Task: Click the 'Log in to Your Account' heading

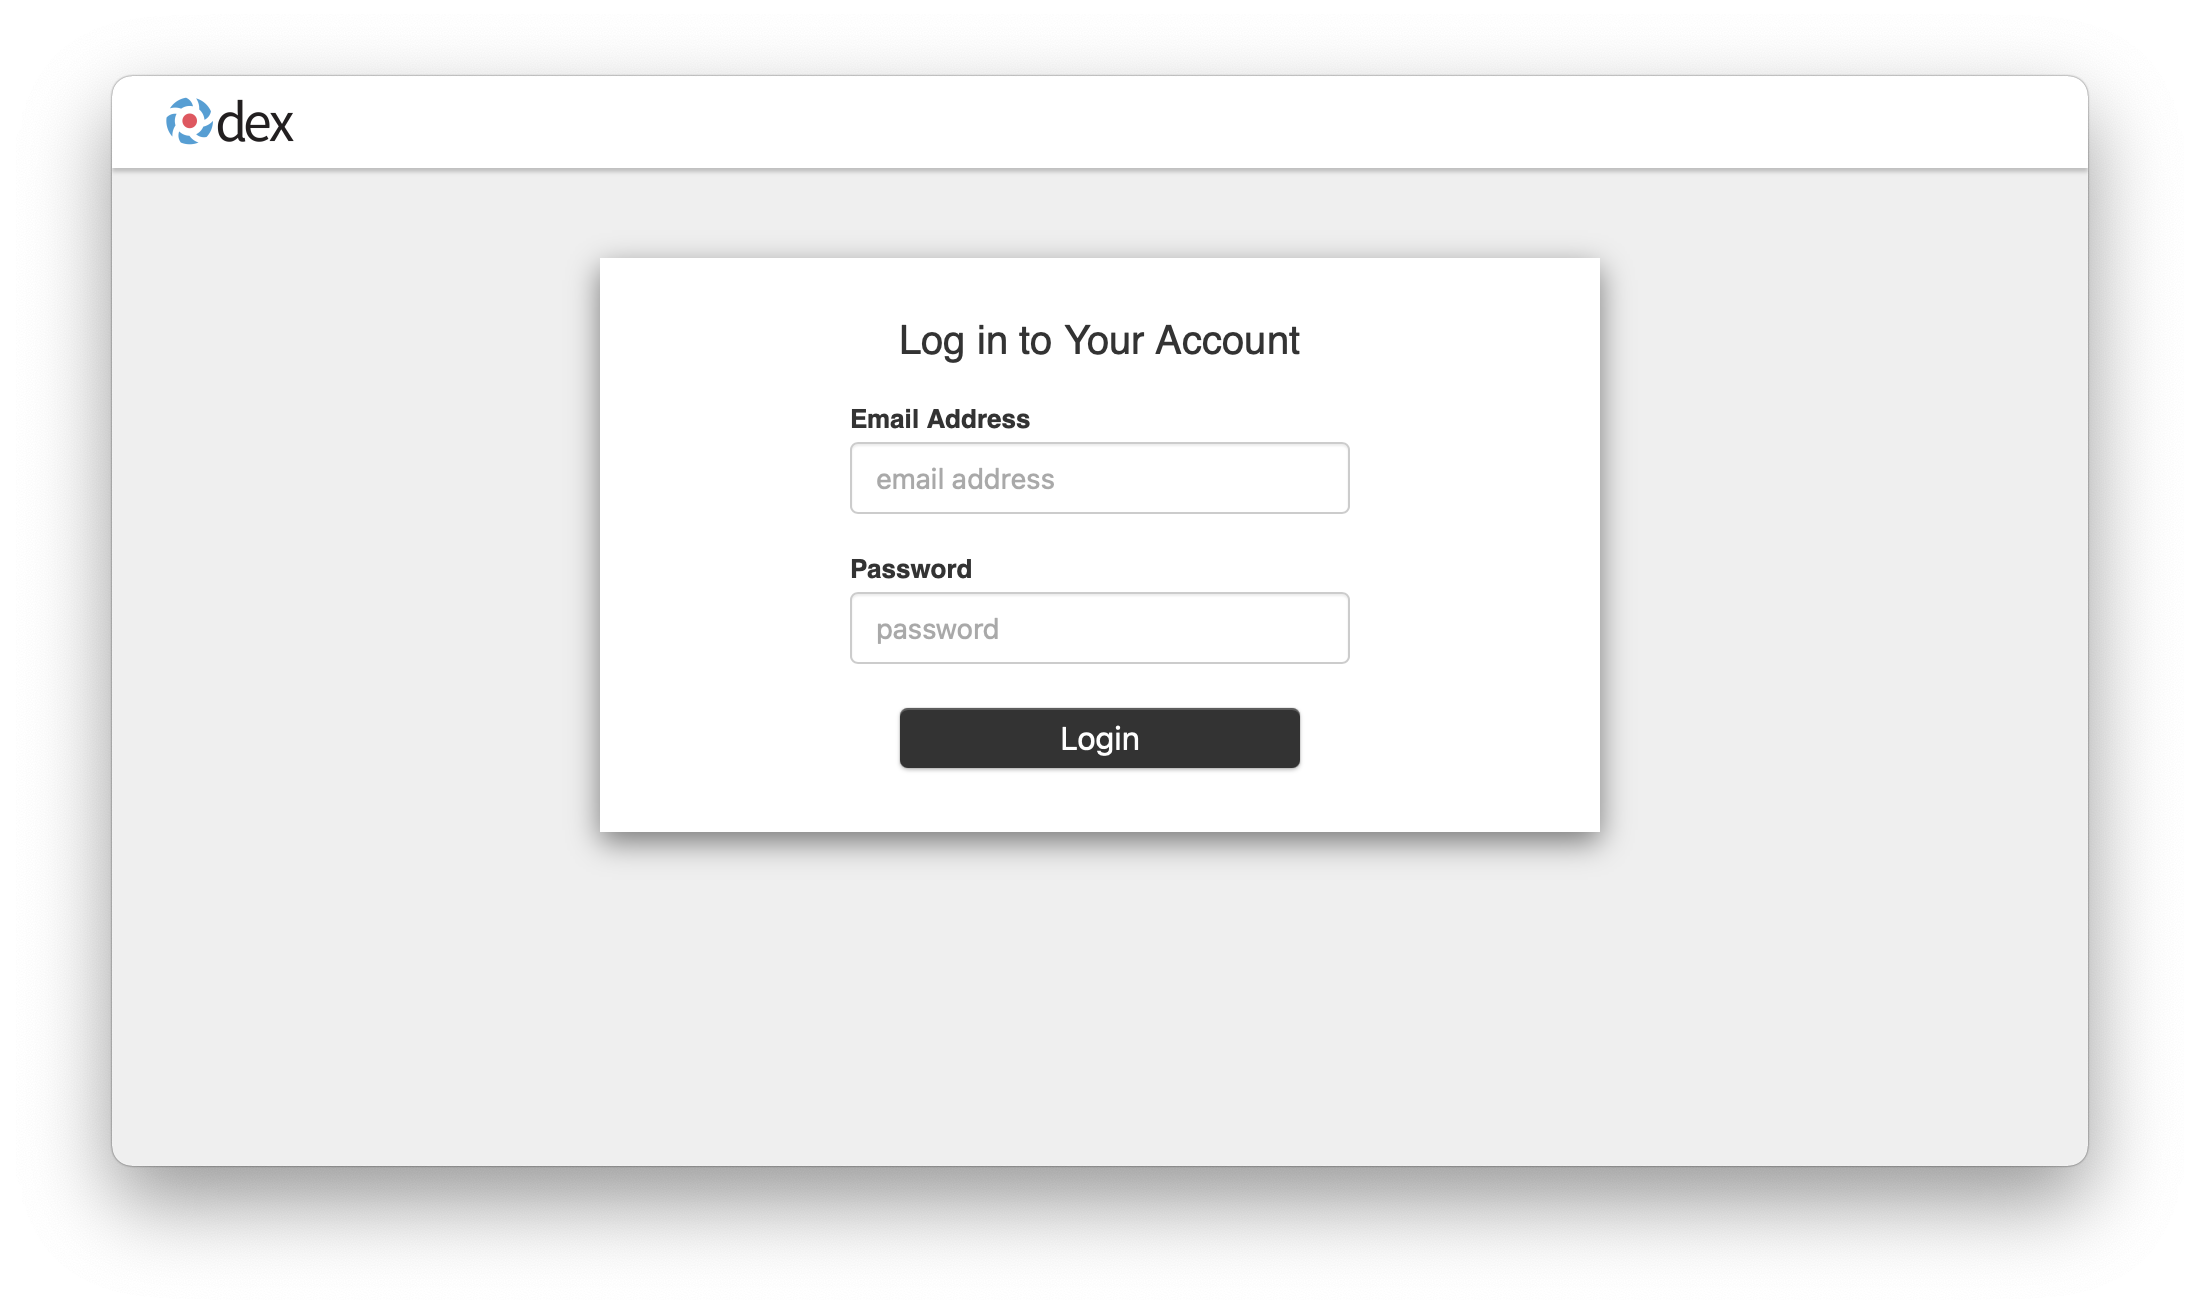Action: 1099,341
